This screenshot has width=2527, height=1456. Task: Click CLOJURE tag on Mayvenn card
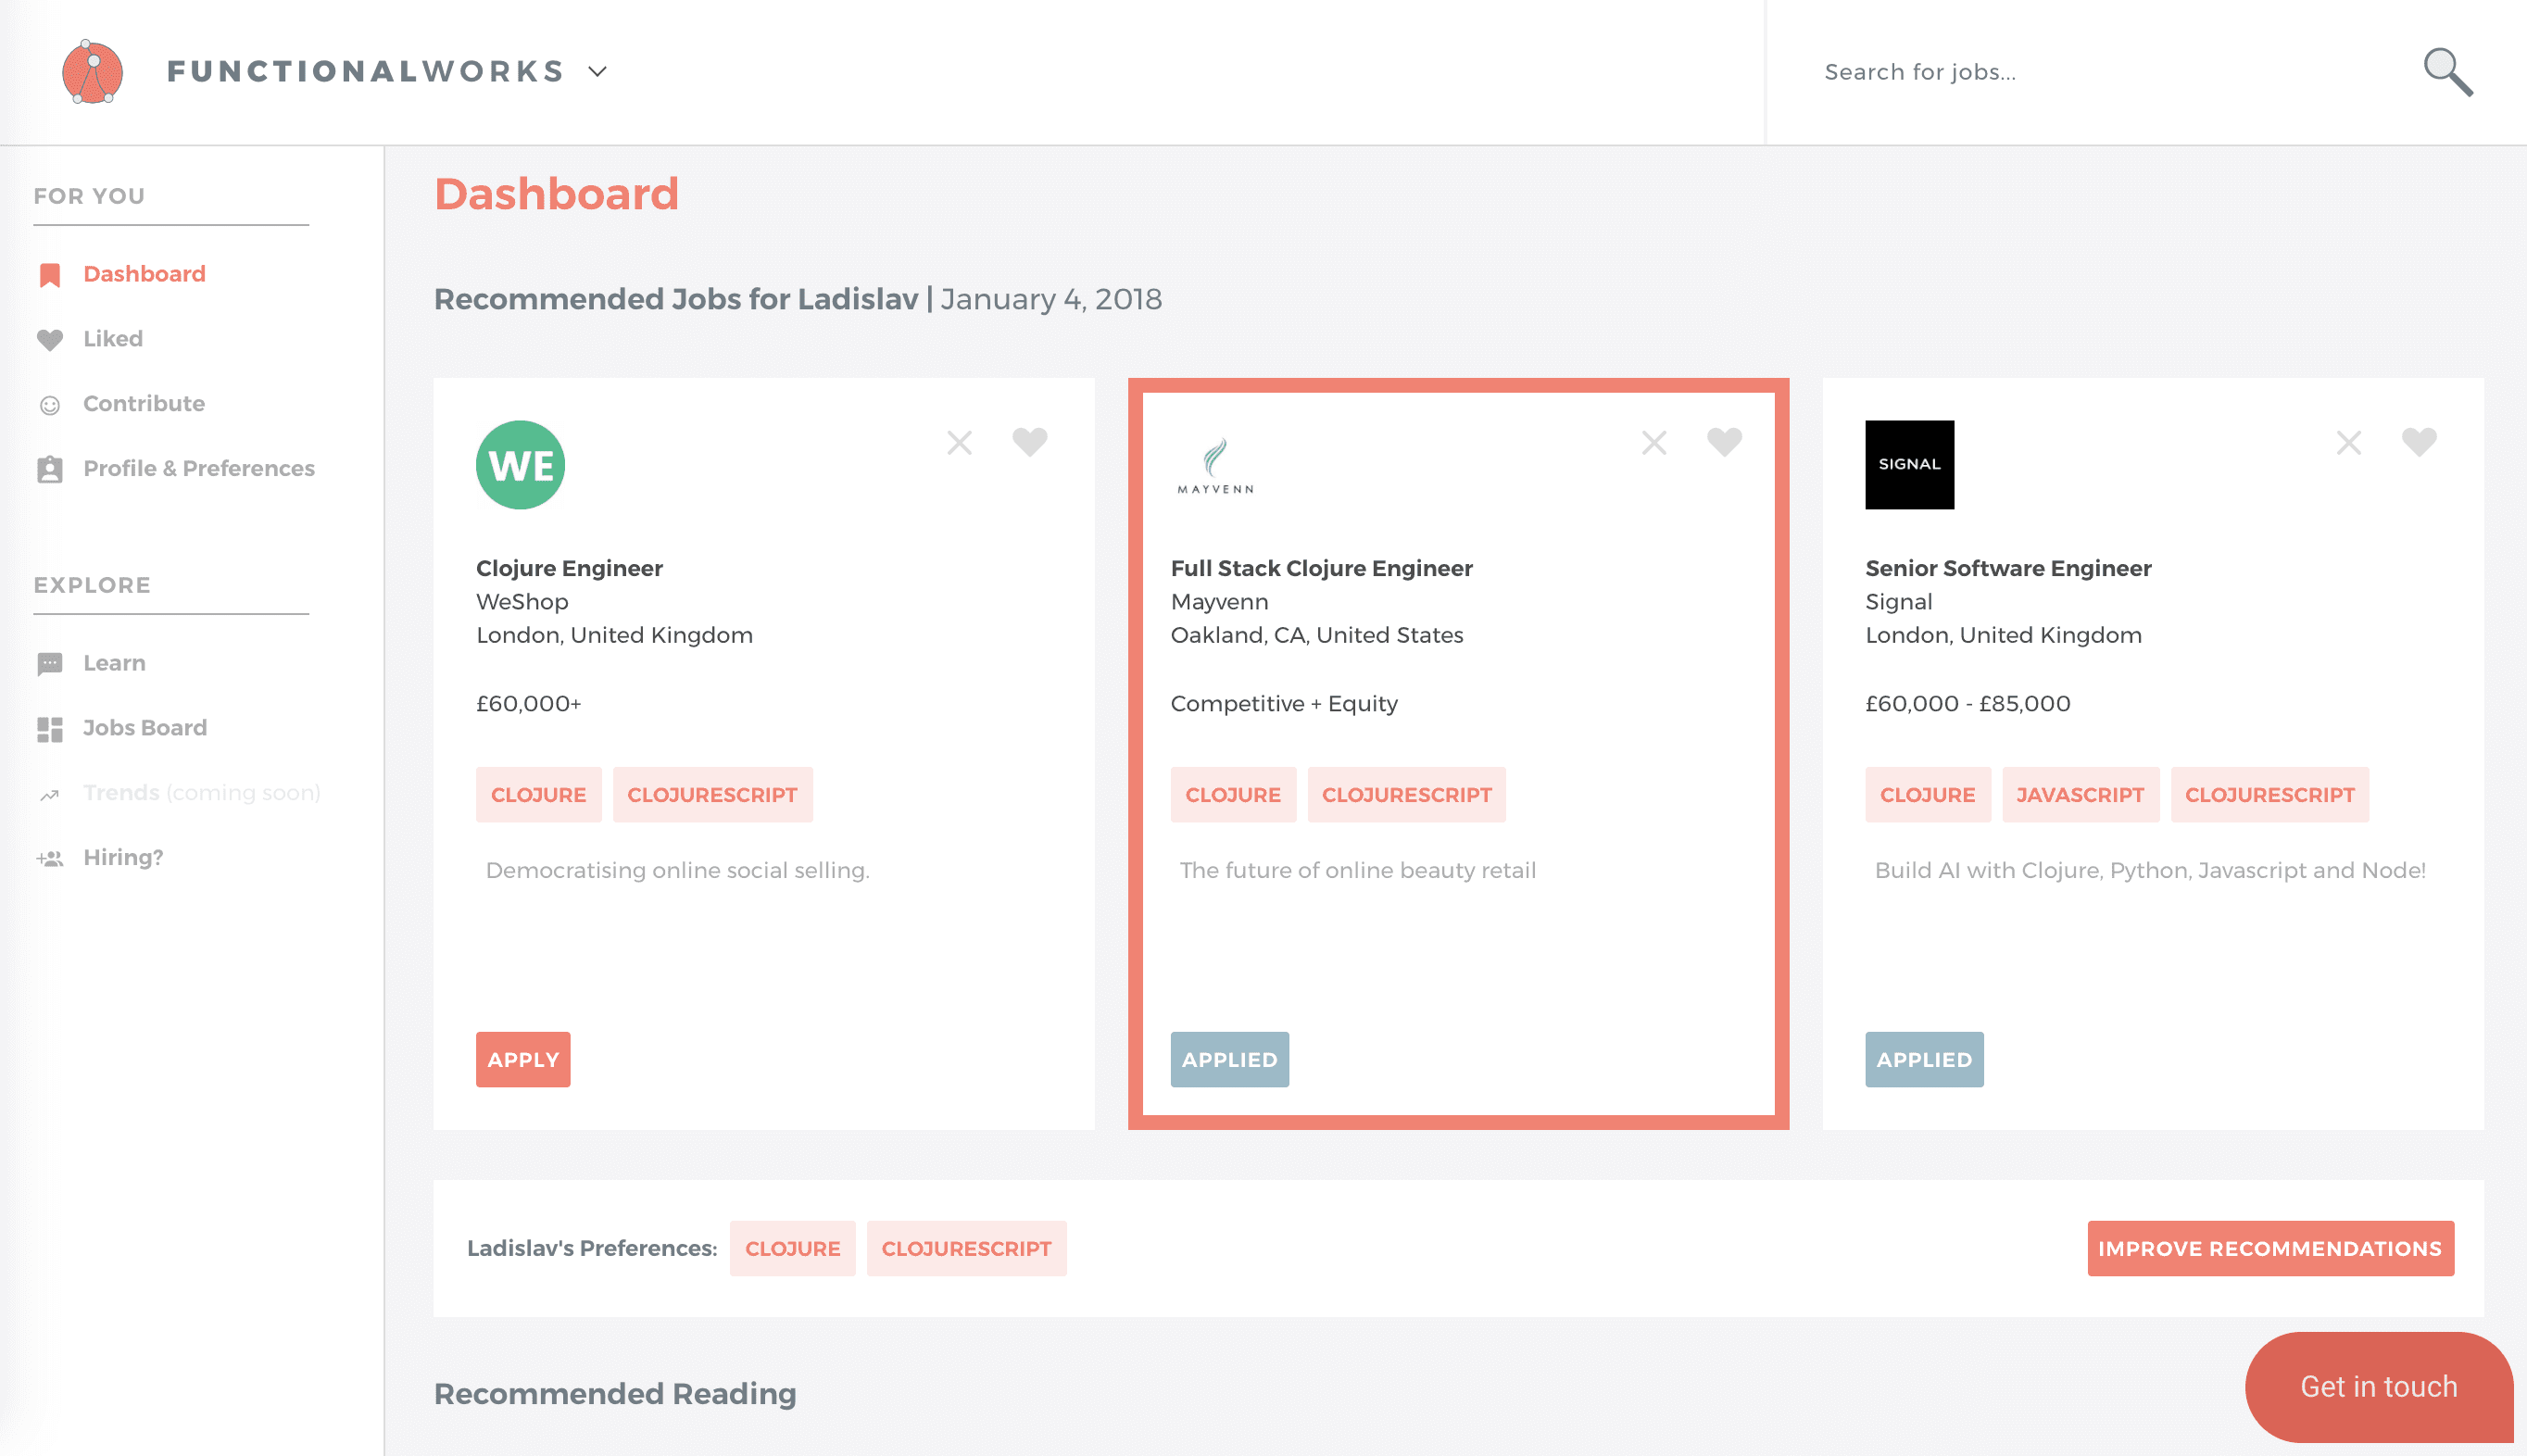(x=1233, y=795)
